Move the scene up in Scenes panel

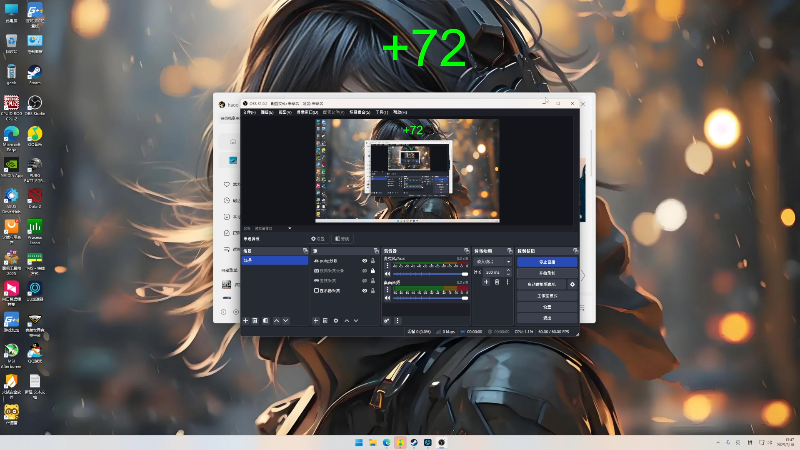[x=276, y=320]
